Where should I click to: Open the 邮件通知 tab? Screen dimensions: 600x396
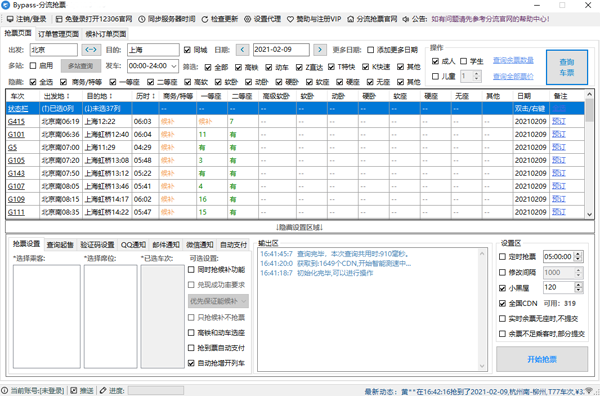166,244
